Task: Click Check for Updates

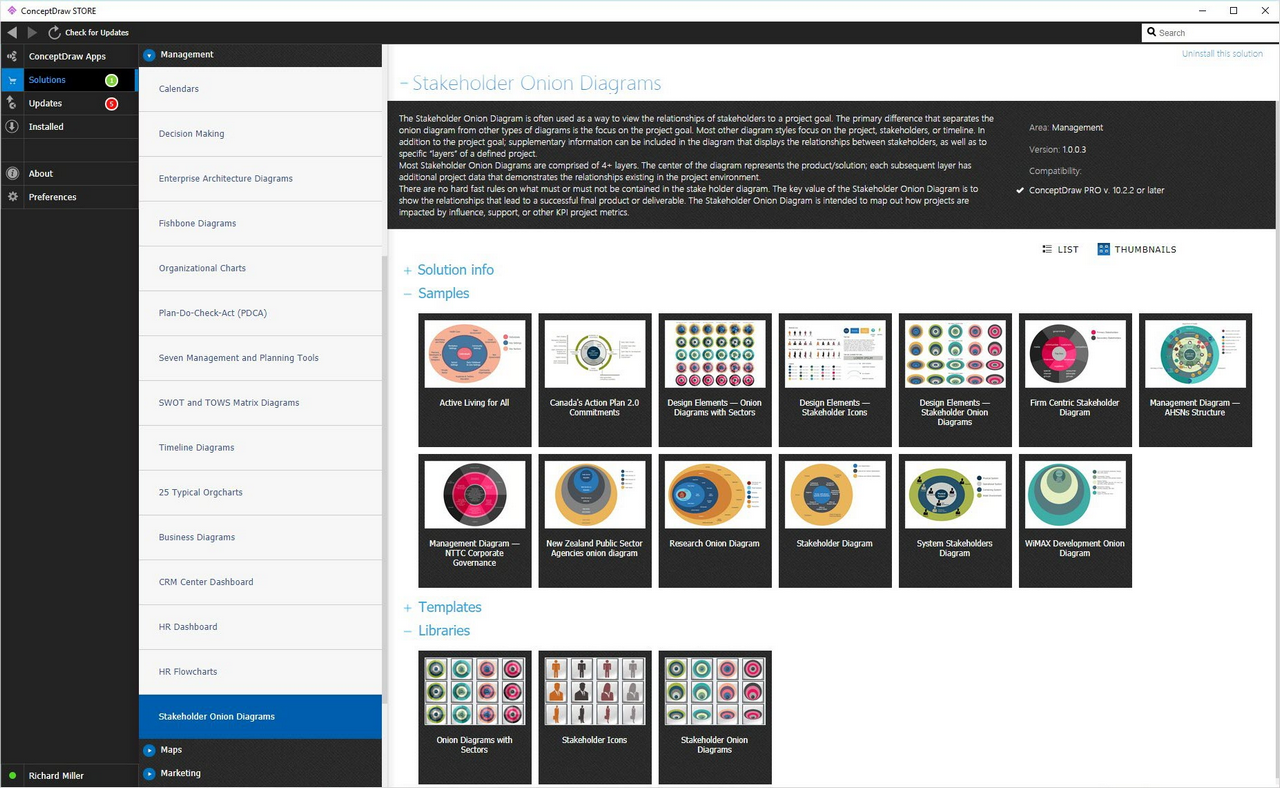Action: tap(97, 33)
